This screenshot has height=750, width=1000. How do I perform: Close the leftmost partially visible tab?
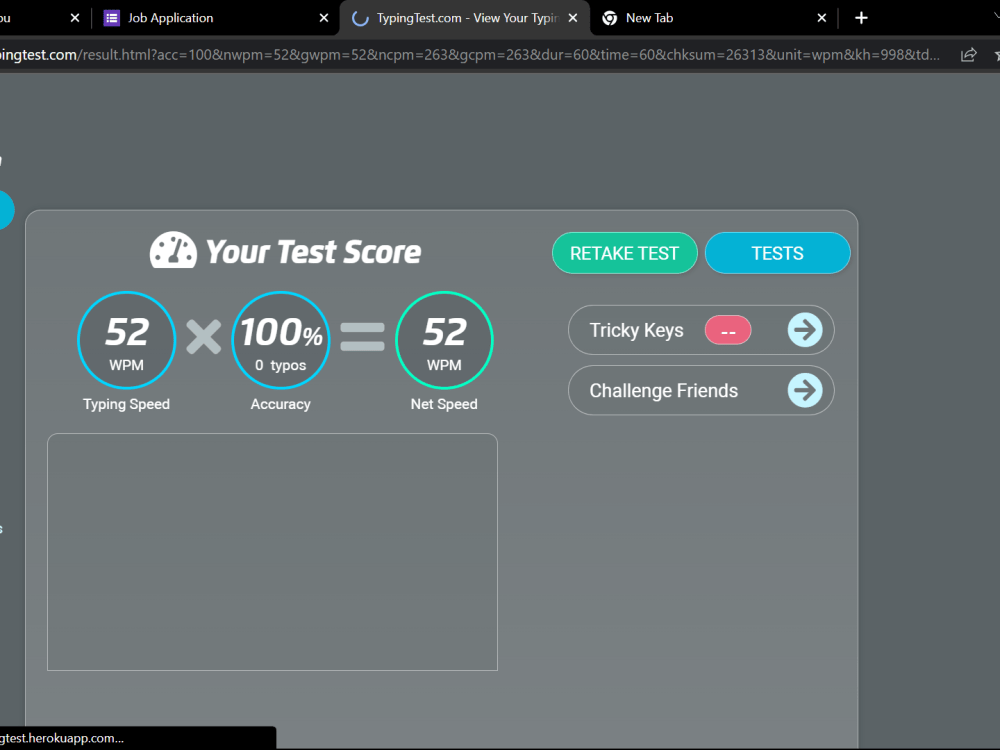pyautogui.click(x=75, y=18)
